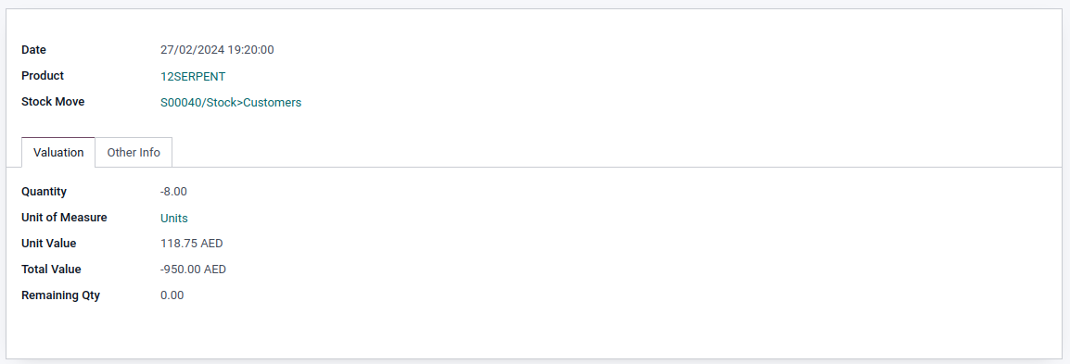Open the 12SERPENT product link
This screenshot has height=364, width=1070.
[192, 76]
